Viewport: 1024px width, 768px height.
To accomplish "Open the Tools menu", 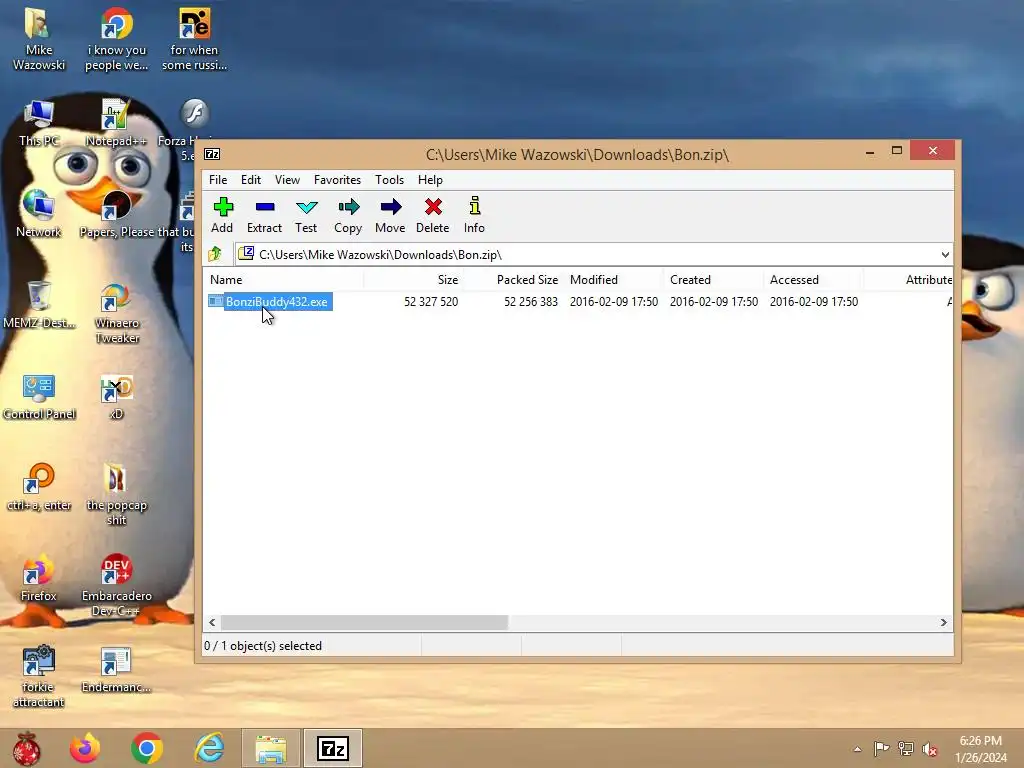I will click(389, 180).
